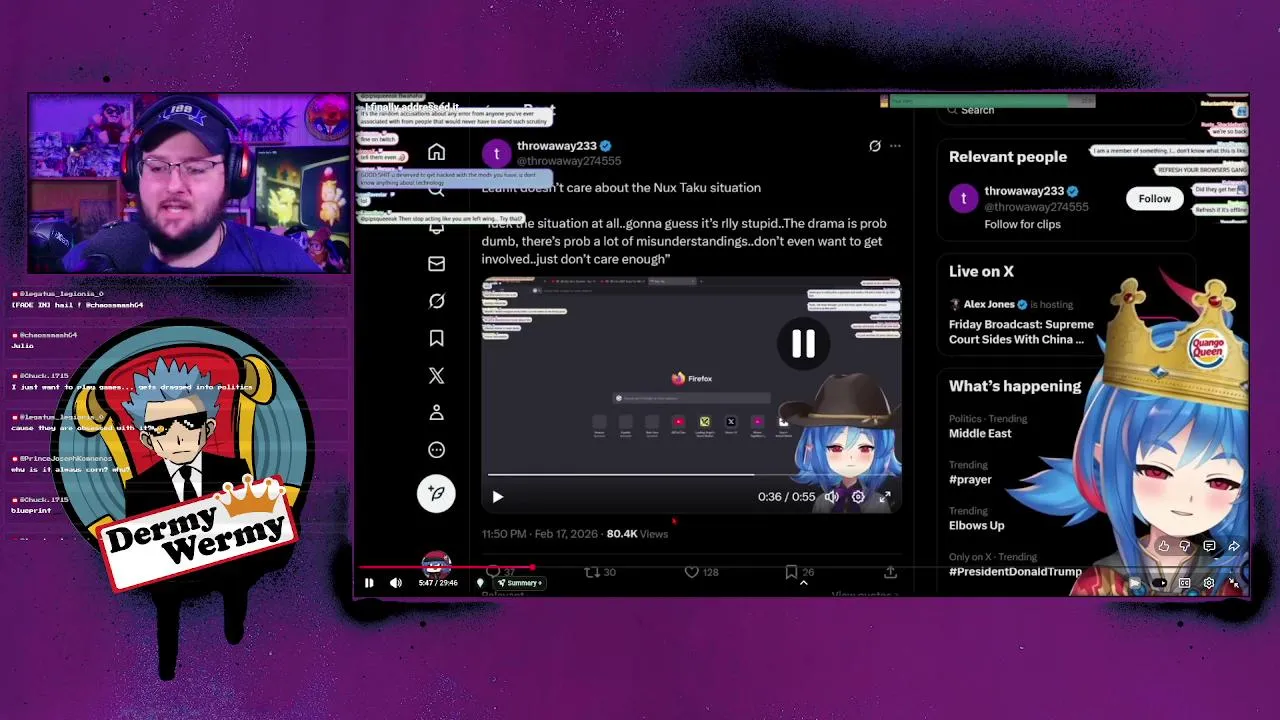Viewport: 1280px width, 720px height.
Task: Open the #prayer trending topic
Action: pyautogui.click(x=970, y=480)
